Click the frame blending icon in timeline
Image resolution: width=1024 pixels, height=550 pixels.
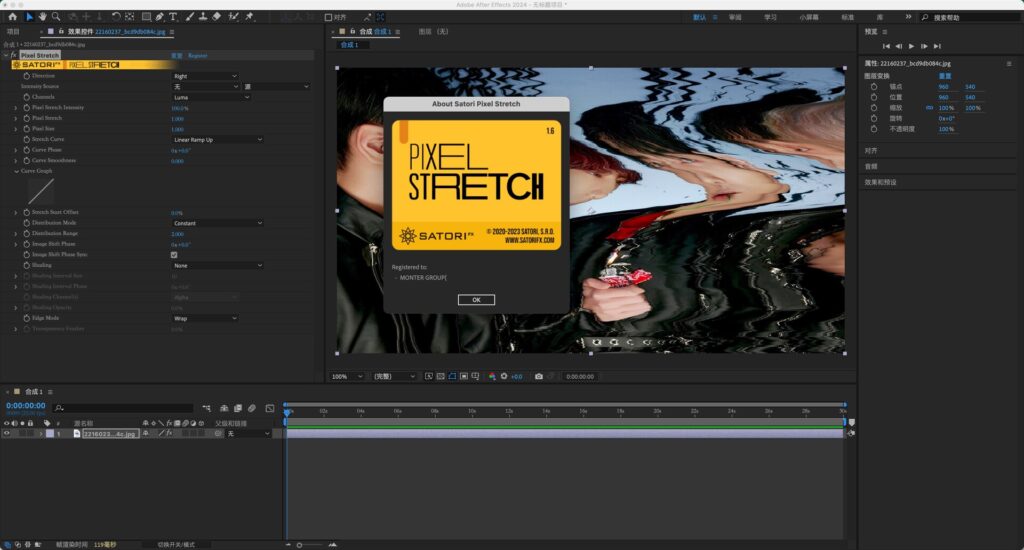[238, 408]
